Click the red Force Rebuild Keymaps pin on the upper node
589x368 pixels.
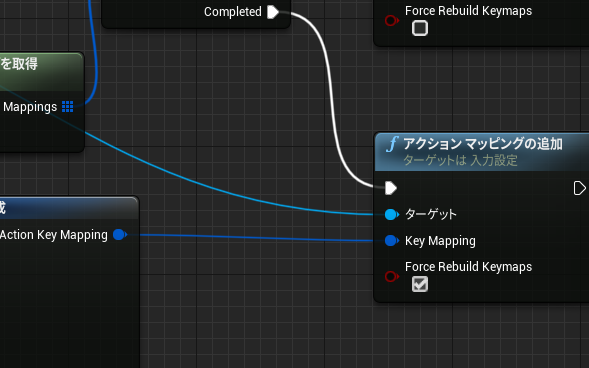392,20
